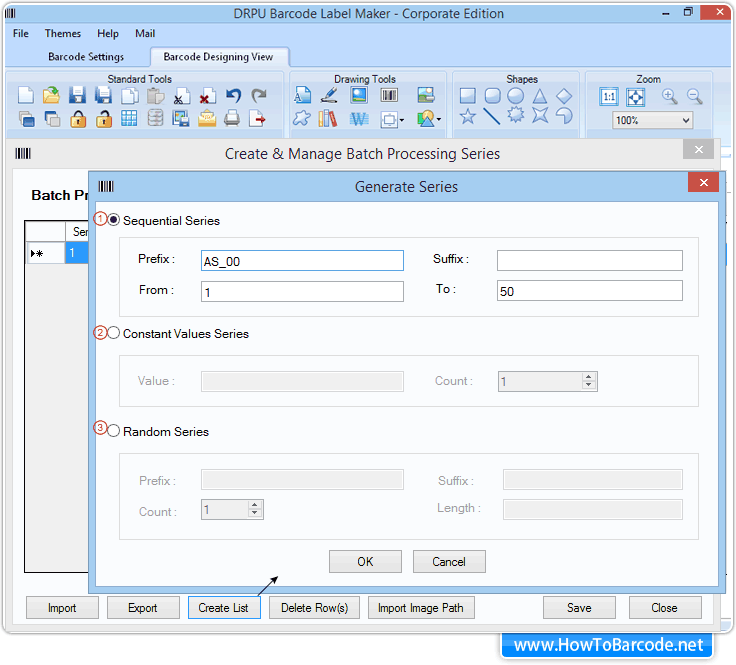736x665 pixels.
Task: Click the Zoom In magnifier icon
Action: [669, 97]
